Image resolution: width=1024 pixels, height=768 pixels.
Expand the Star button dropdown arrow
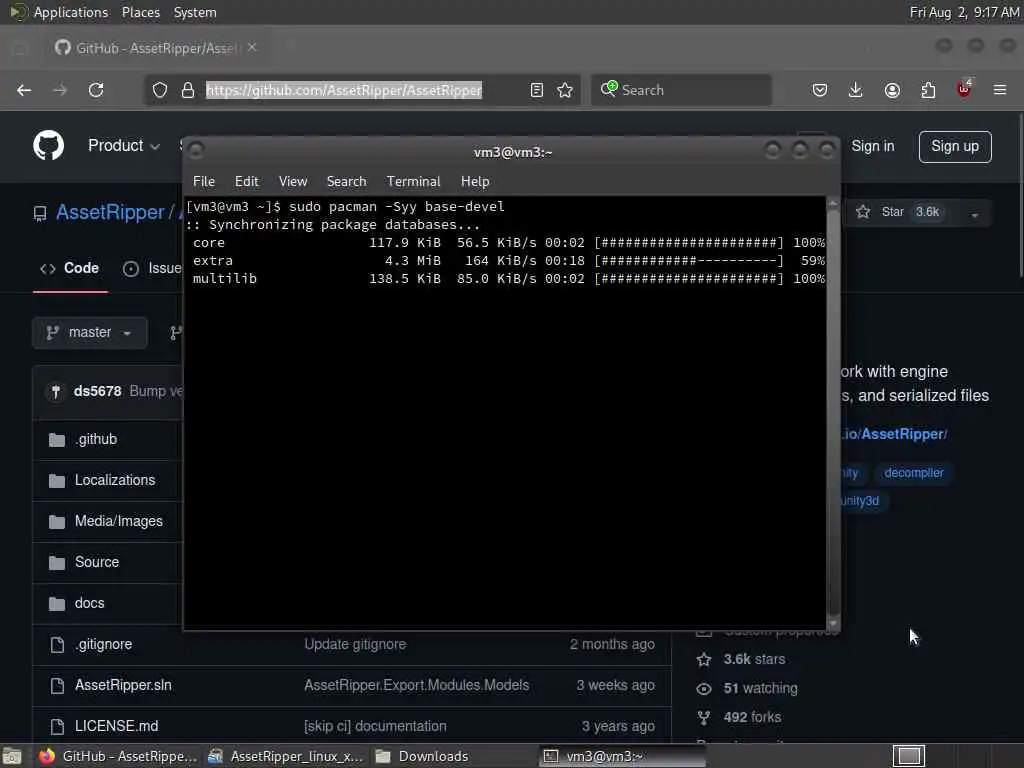click(x=974, y=214)
